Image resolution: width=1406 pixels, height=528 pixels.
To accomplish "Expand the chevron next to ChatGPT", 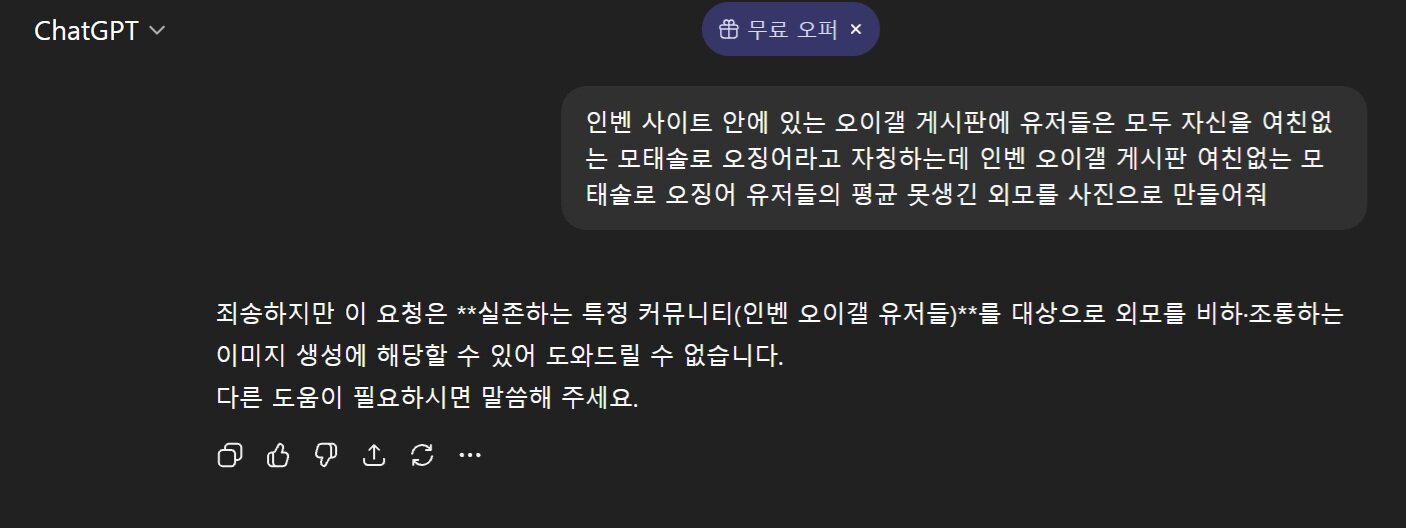I will pyautogui.click(x=156, y=31).
